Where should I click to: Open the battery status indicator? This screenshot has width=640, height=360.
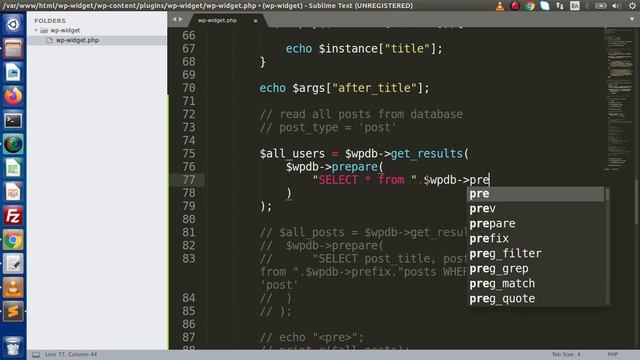pyautogui.click(x=600, y=6)
